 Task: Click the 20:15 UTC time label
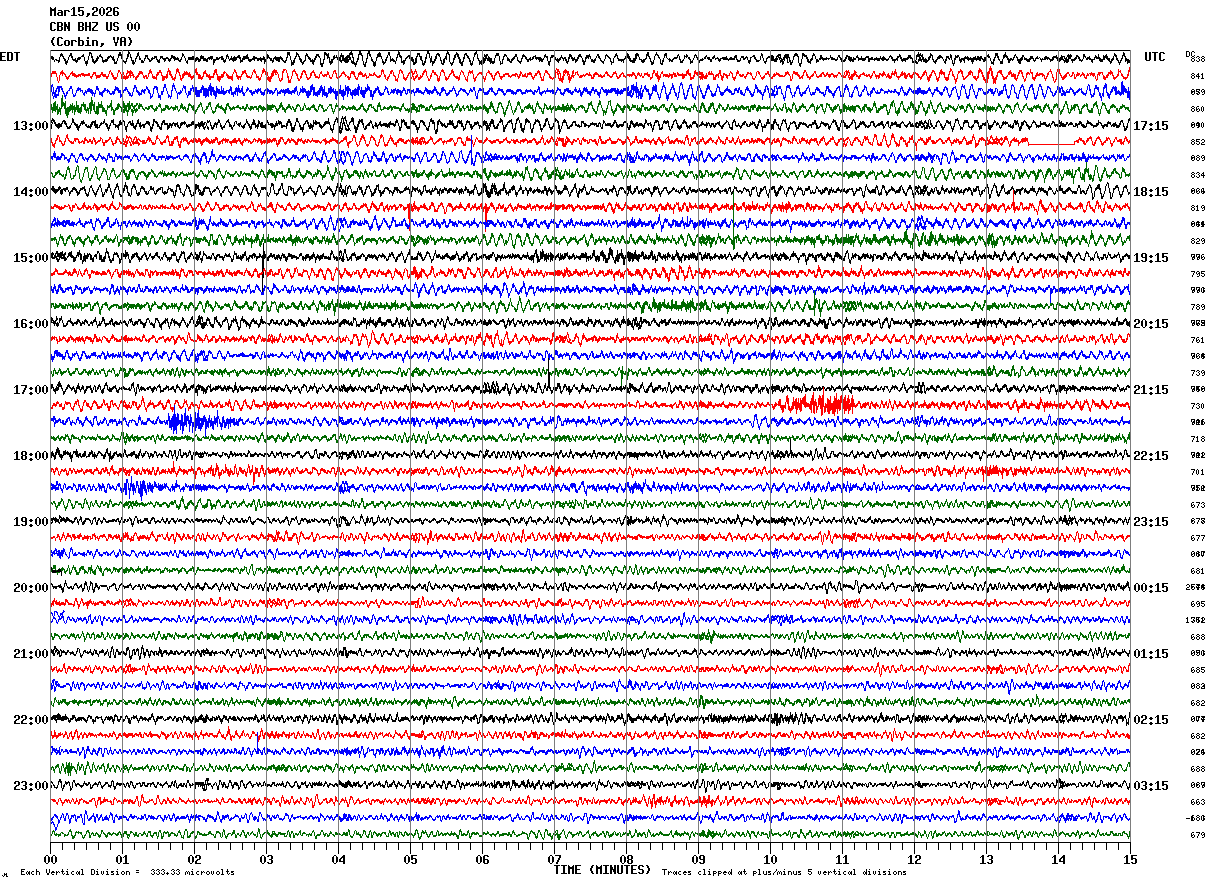1151,324
